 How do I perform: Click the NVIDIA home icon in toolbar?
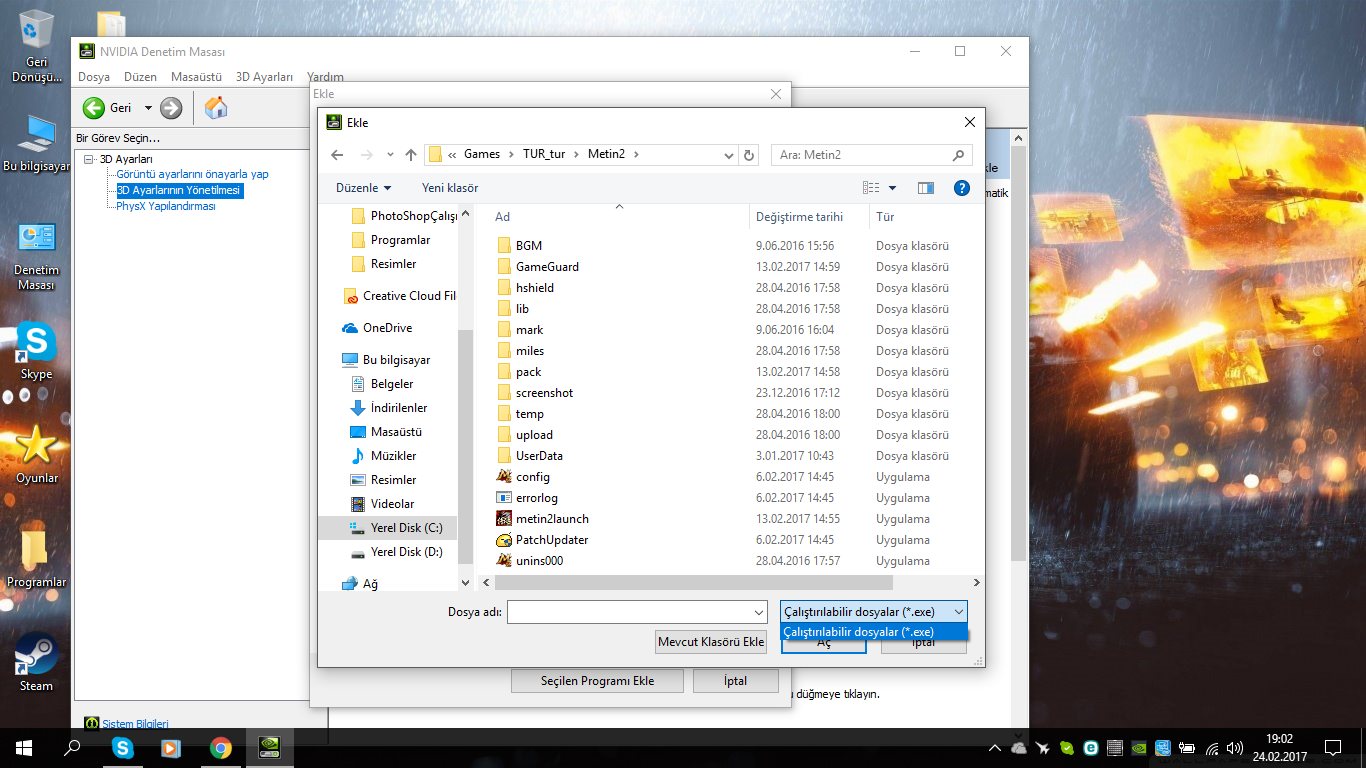point(216,108)
